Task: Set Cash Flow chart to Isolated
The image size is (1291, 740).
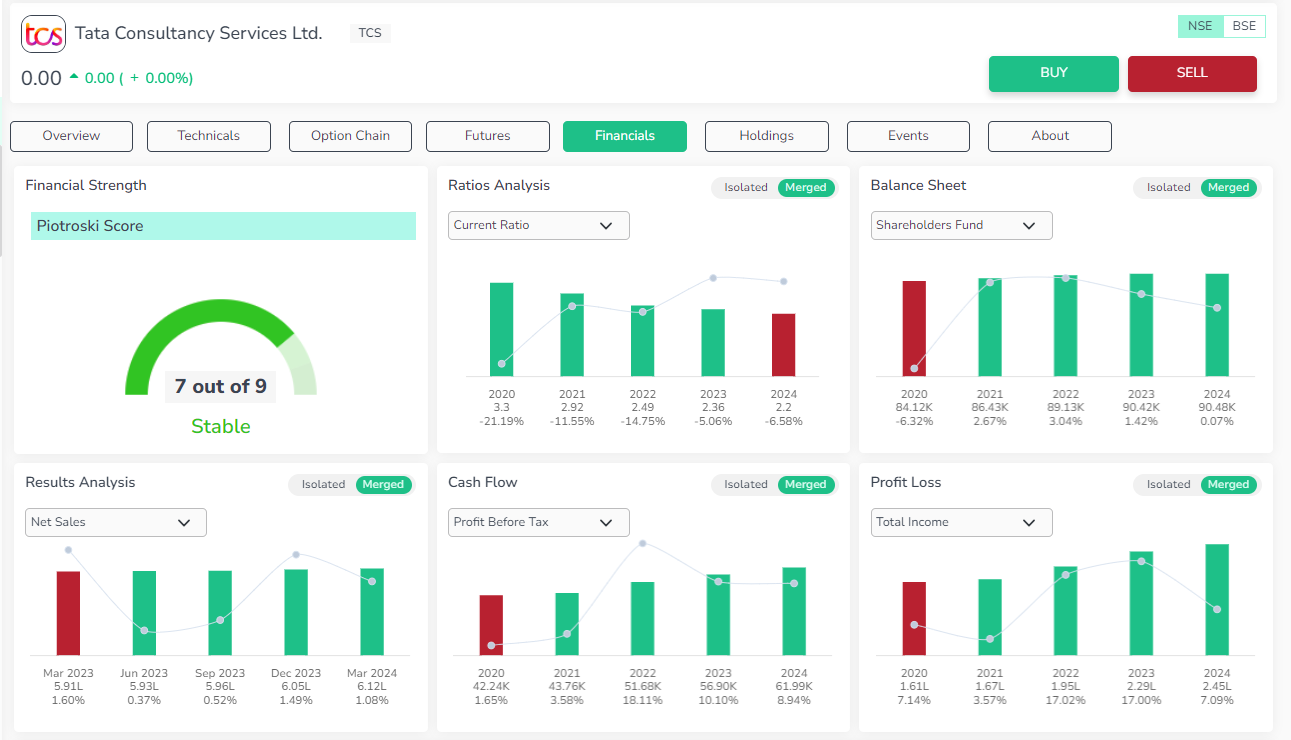Action: click(746, 484)
